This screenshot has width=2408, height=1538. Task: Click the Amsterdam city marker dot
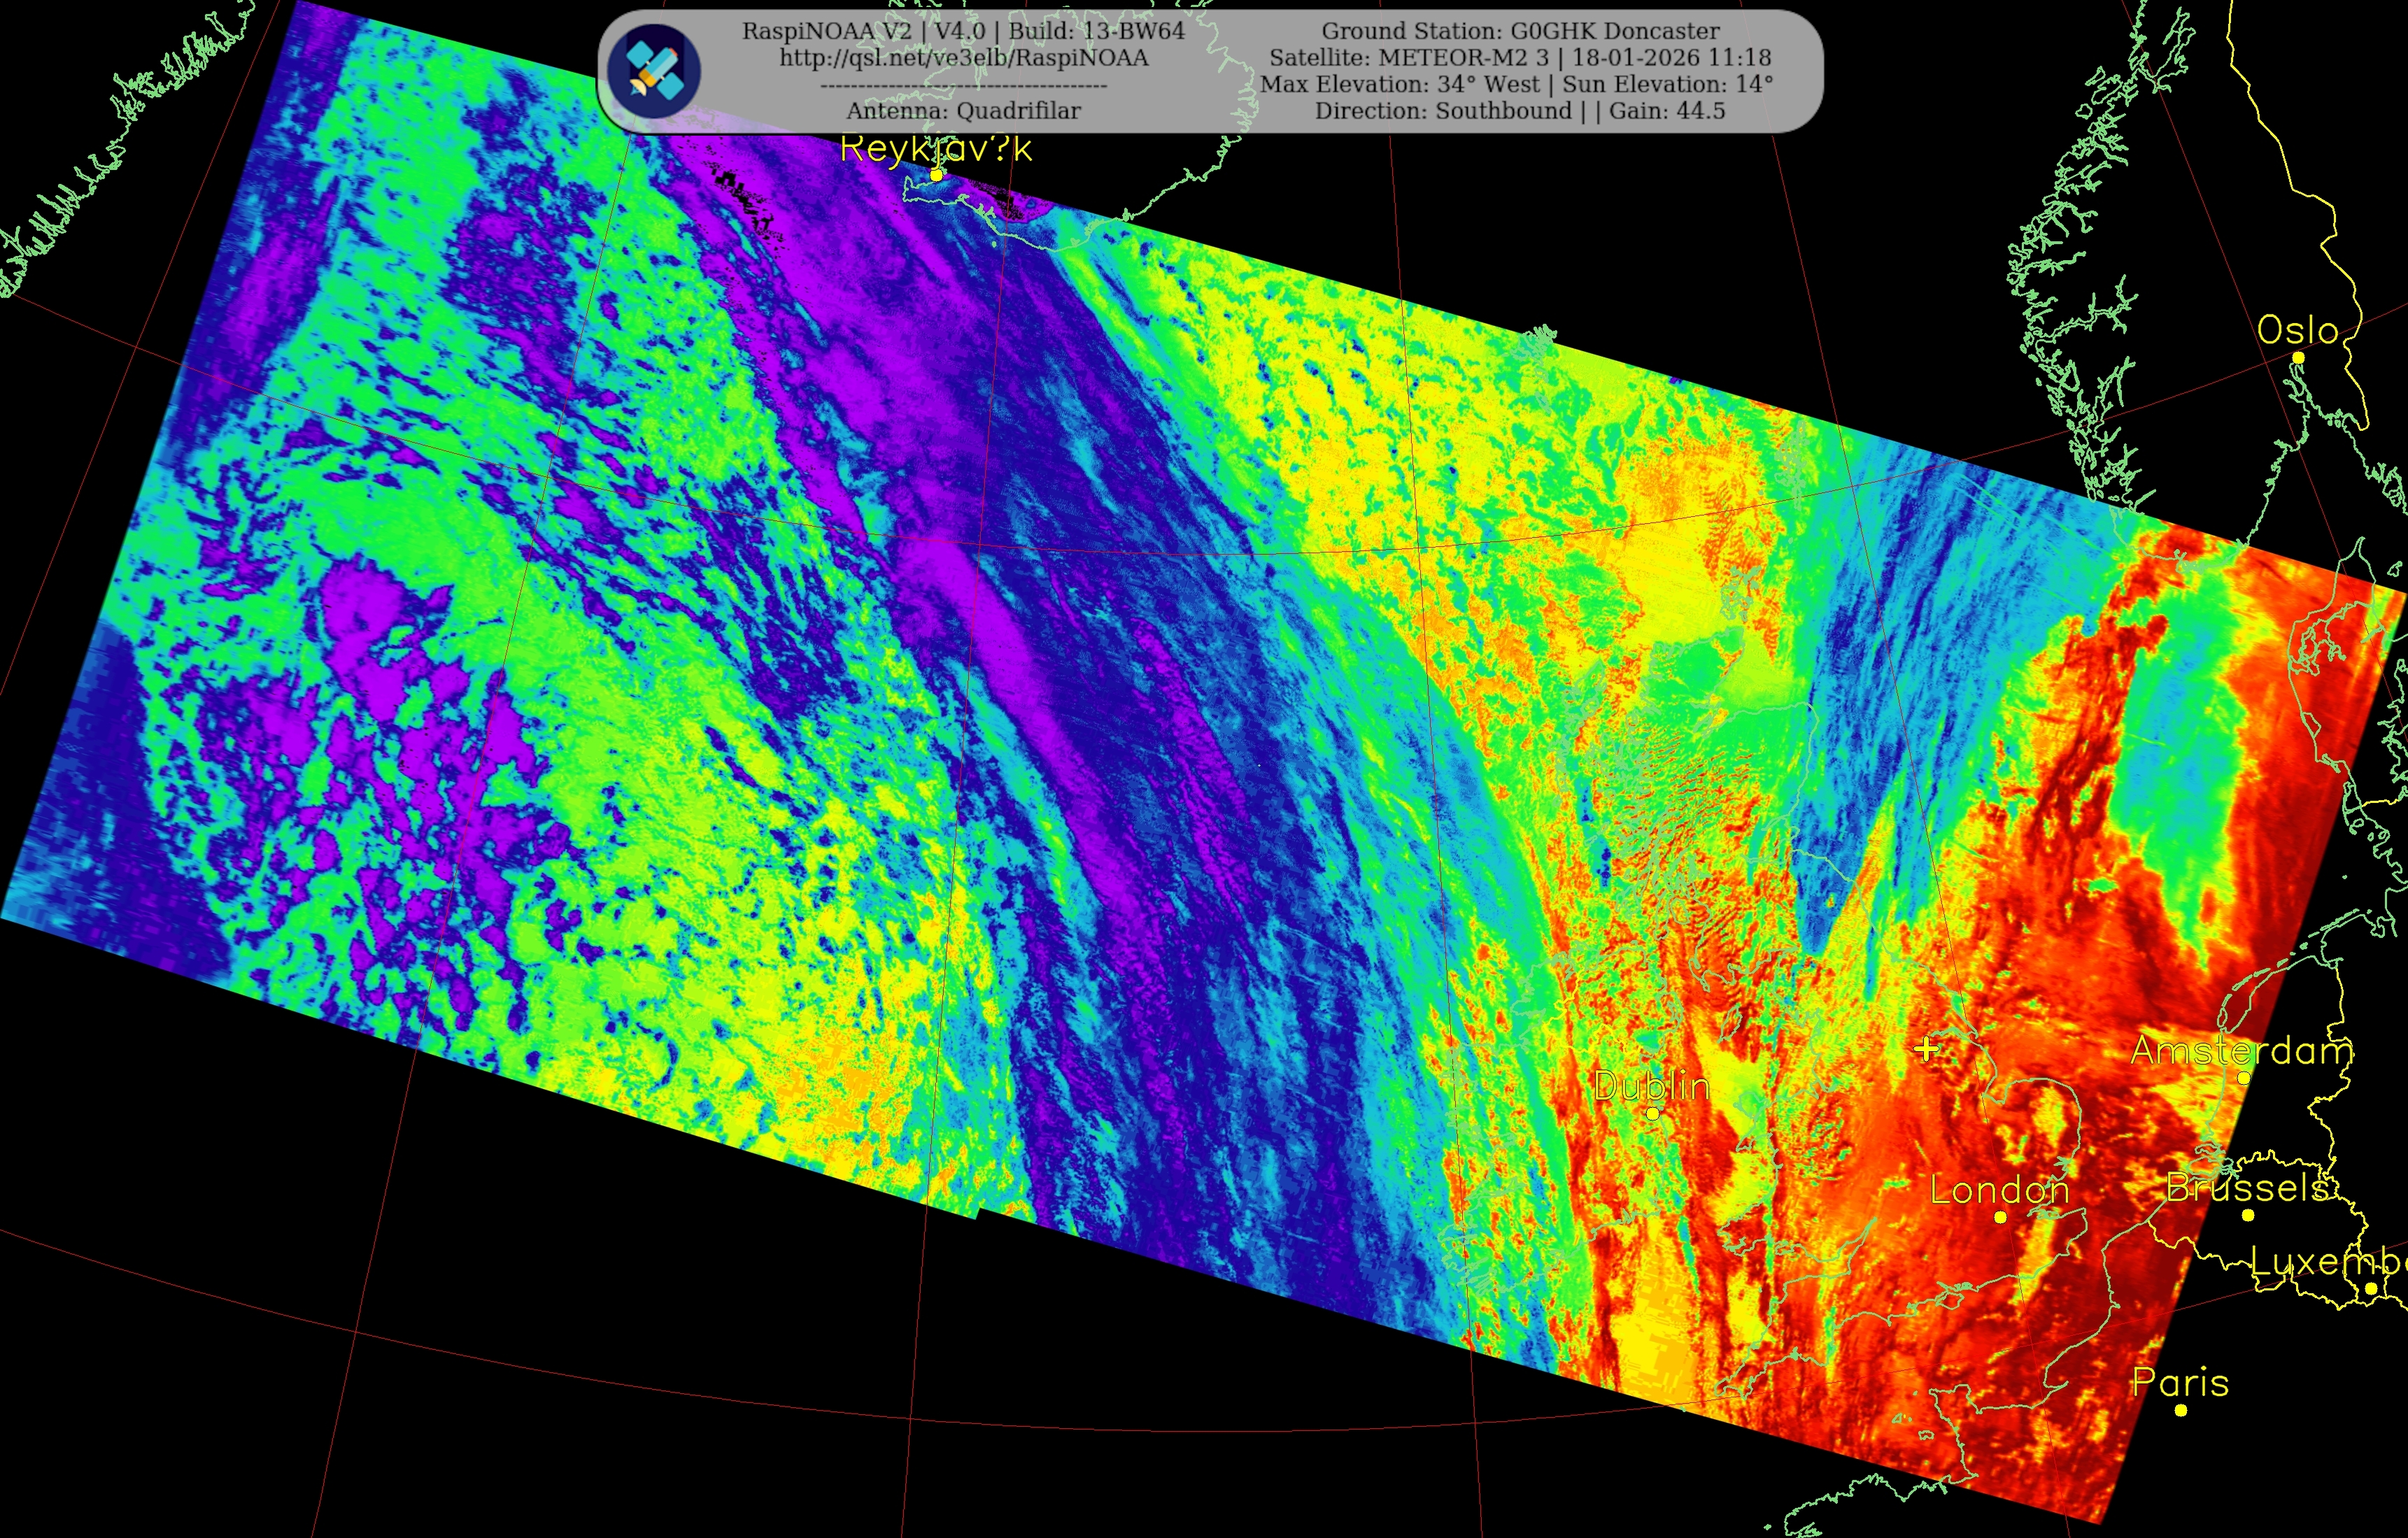(2244, 1078)
